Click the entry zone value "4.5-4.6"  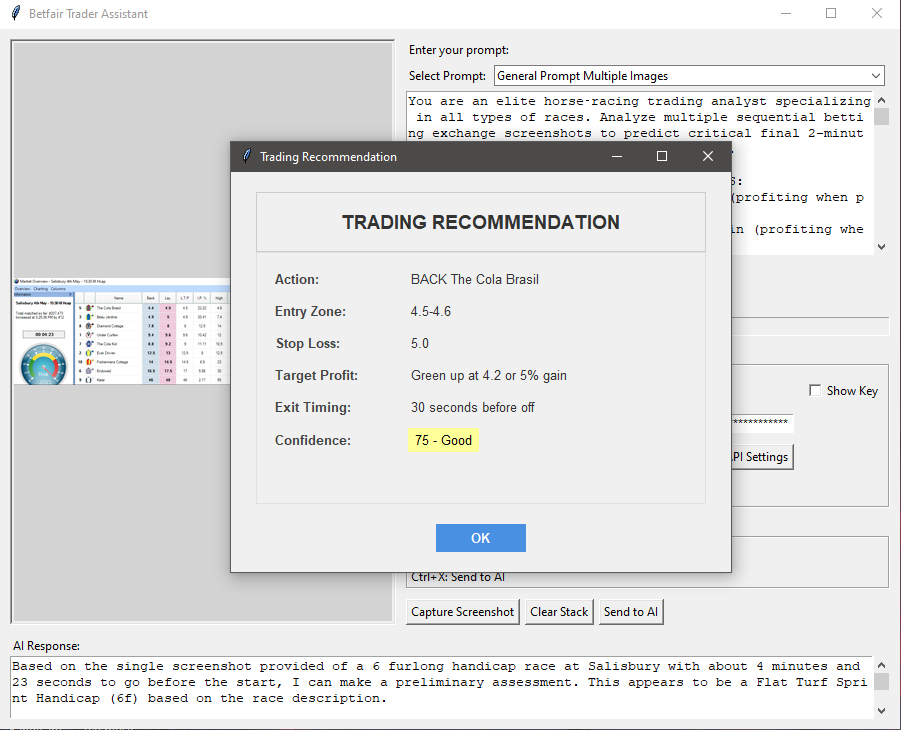click(431, 312)
